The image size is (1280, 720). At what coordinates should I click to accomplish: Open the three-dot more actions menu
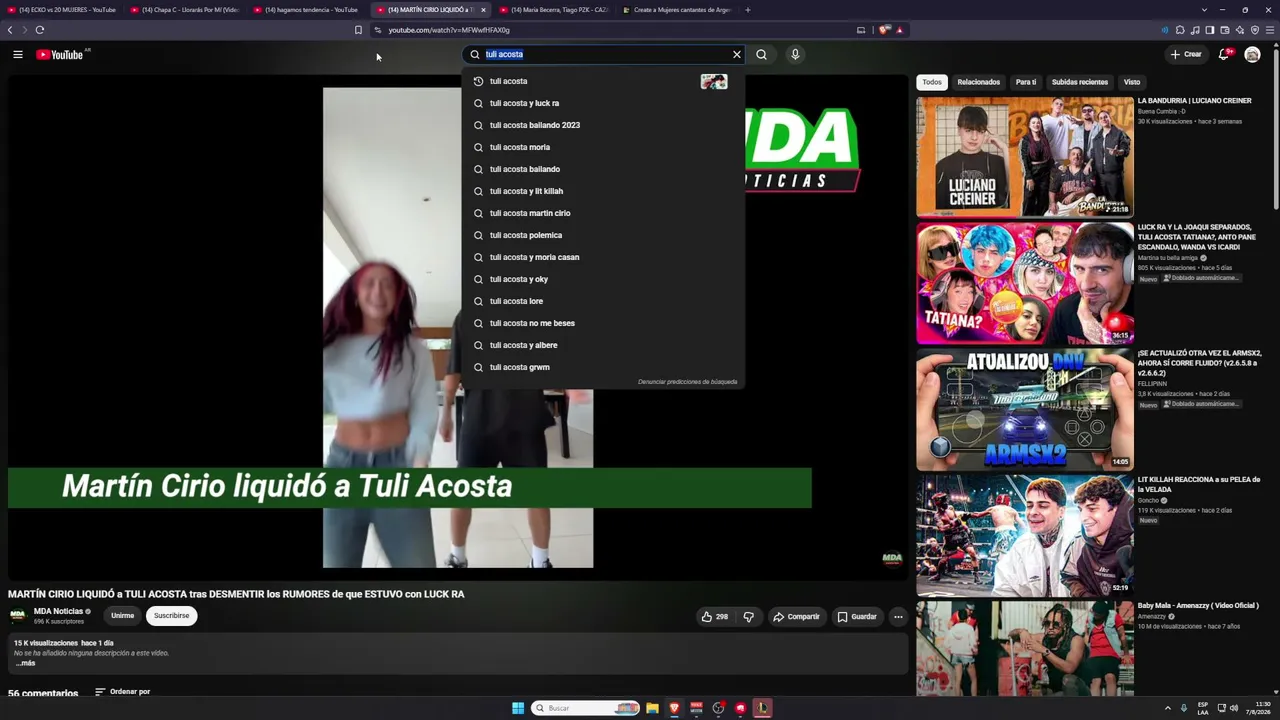(x=898, y=617)
